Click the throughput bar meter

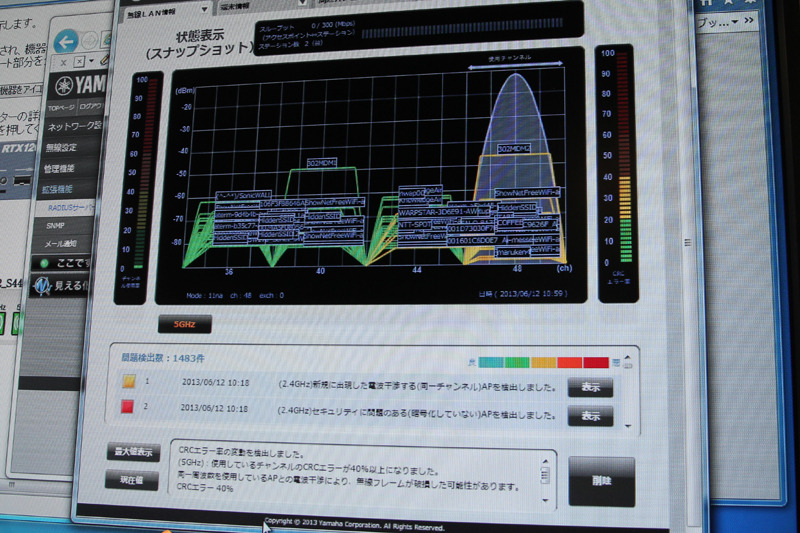click(x=462, y=29)
